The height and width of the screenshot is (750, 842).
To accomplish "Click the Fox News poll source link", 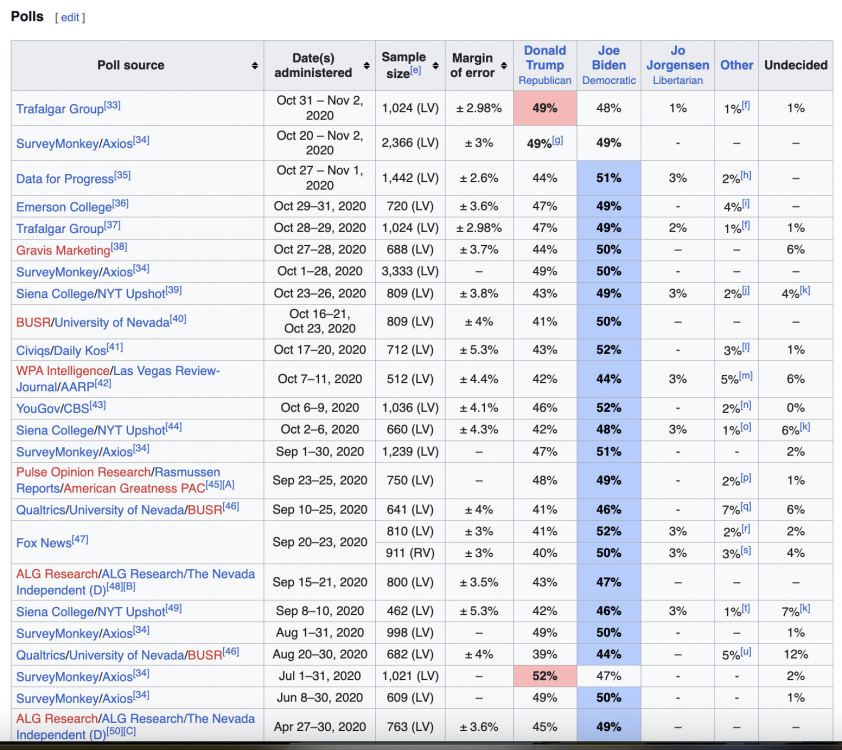I will pyautogui.click(x=45, y=542).
